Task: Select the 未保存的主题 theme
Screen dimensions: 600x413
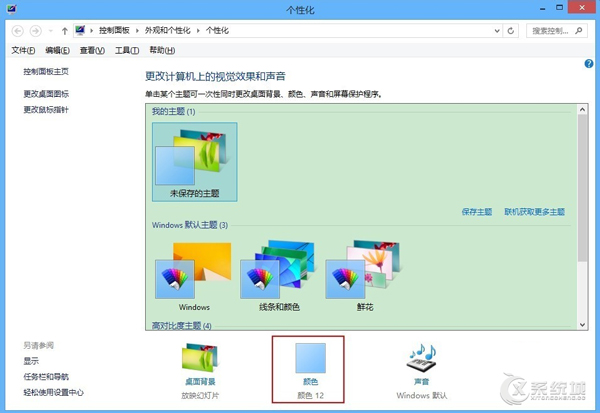Action: [x=194, y=162]
